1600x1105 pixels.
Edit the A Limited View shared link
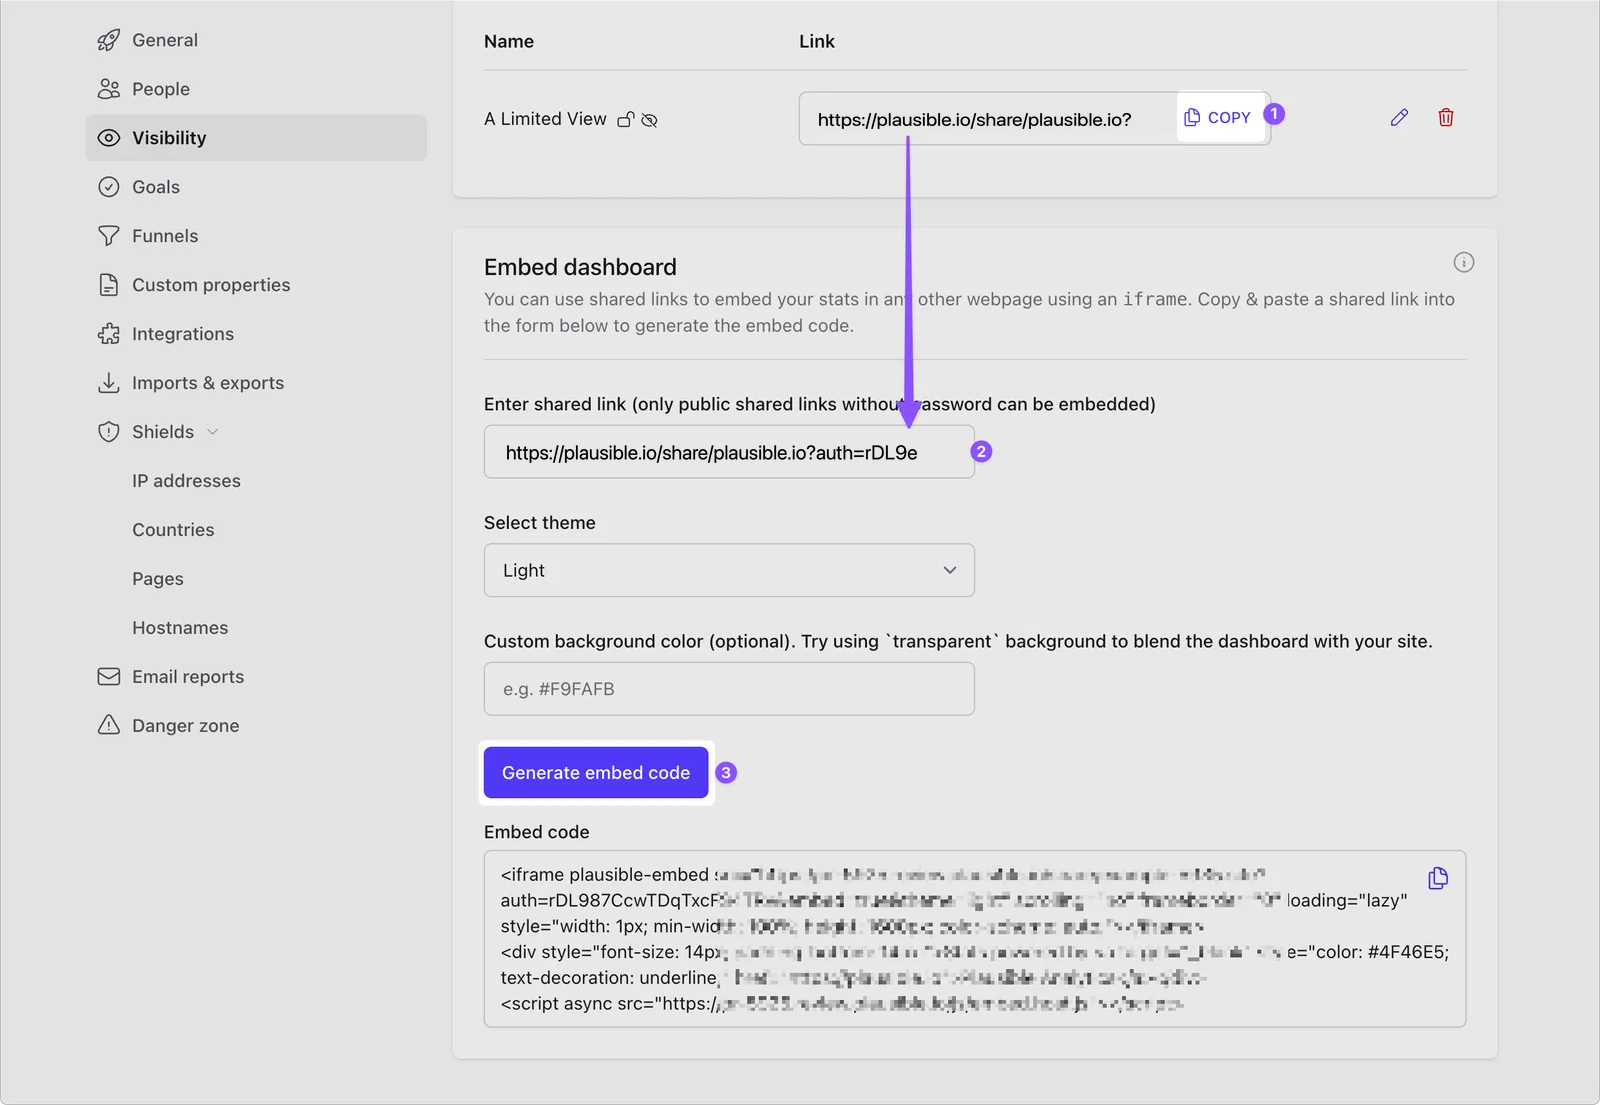[1399, 118]
